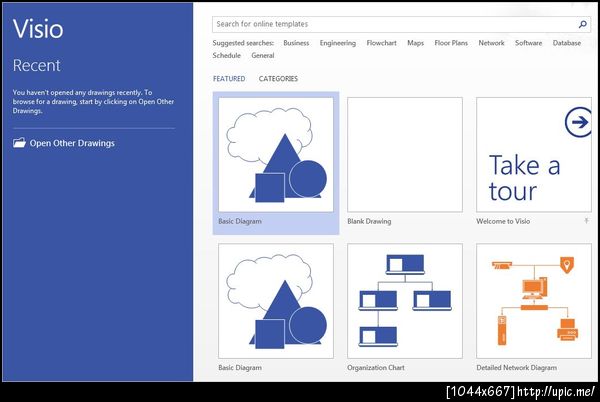Select the highlighted Basic Diagram template

click(x=276, y=163)
